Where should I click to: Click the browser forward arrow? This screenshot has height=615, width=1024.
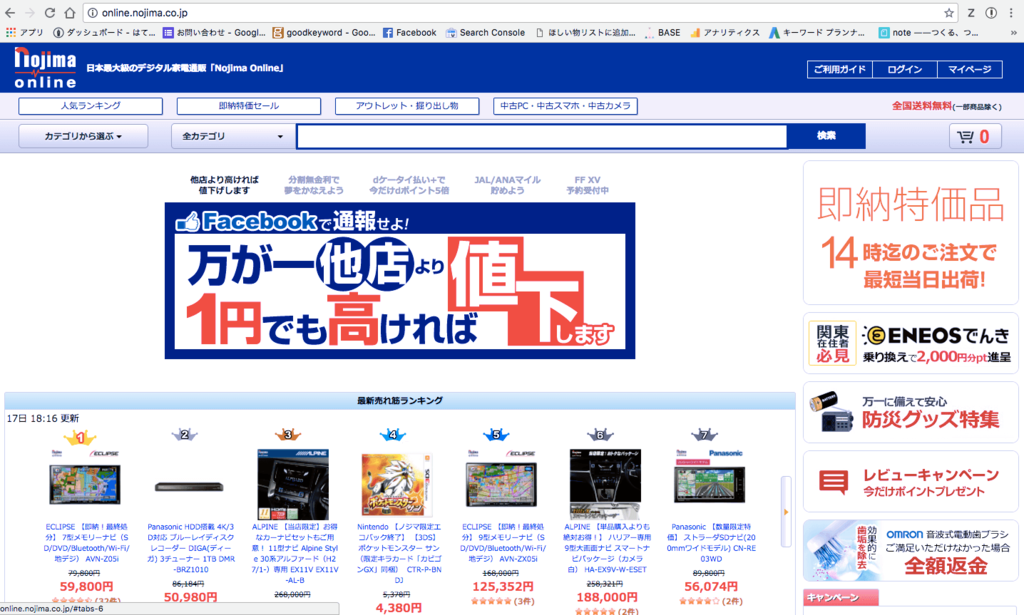pos(29,12)
